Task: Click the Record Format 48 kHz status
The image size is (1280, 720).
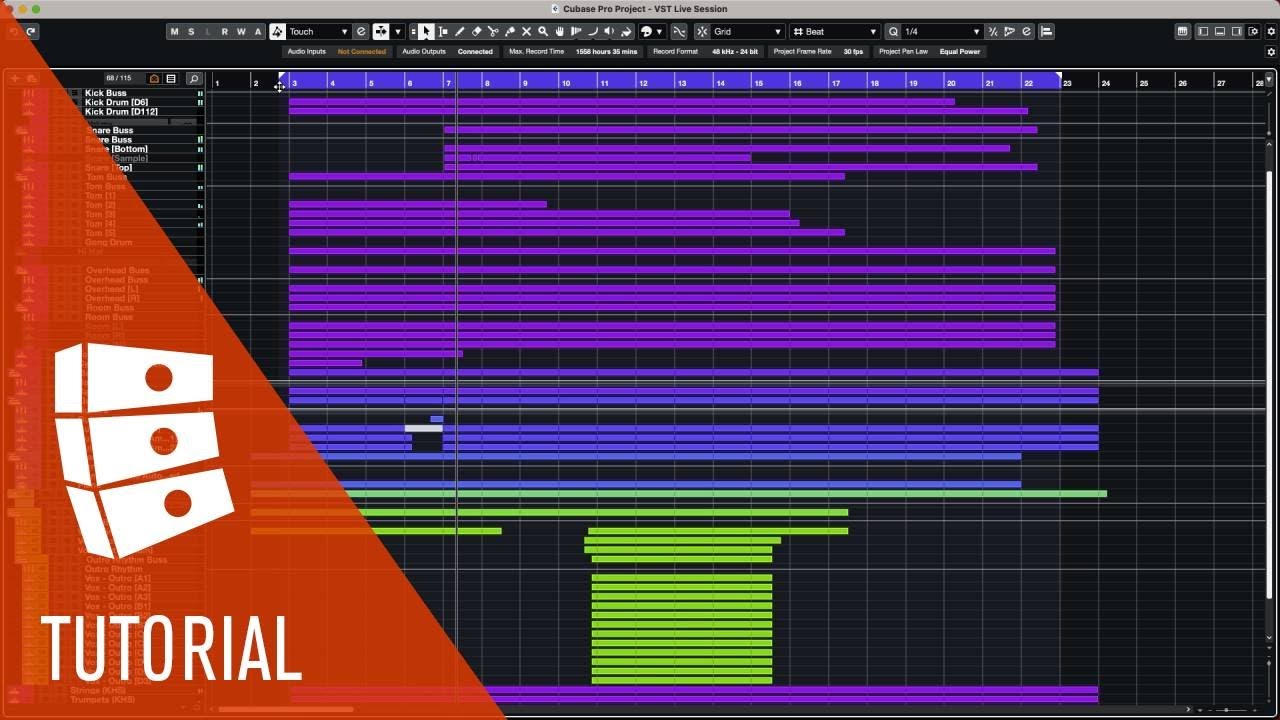Action: (x=705, y=52)
